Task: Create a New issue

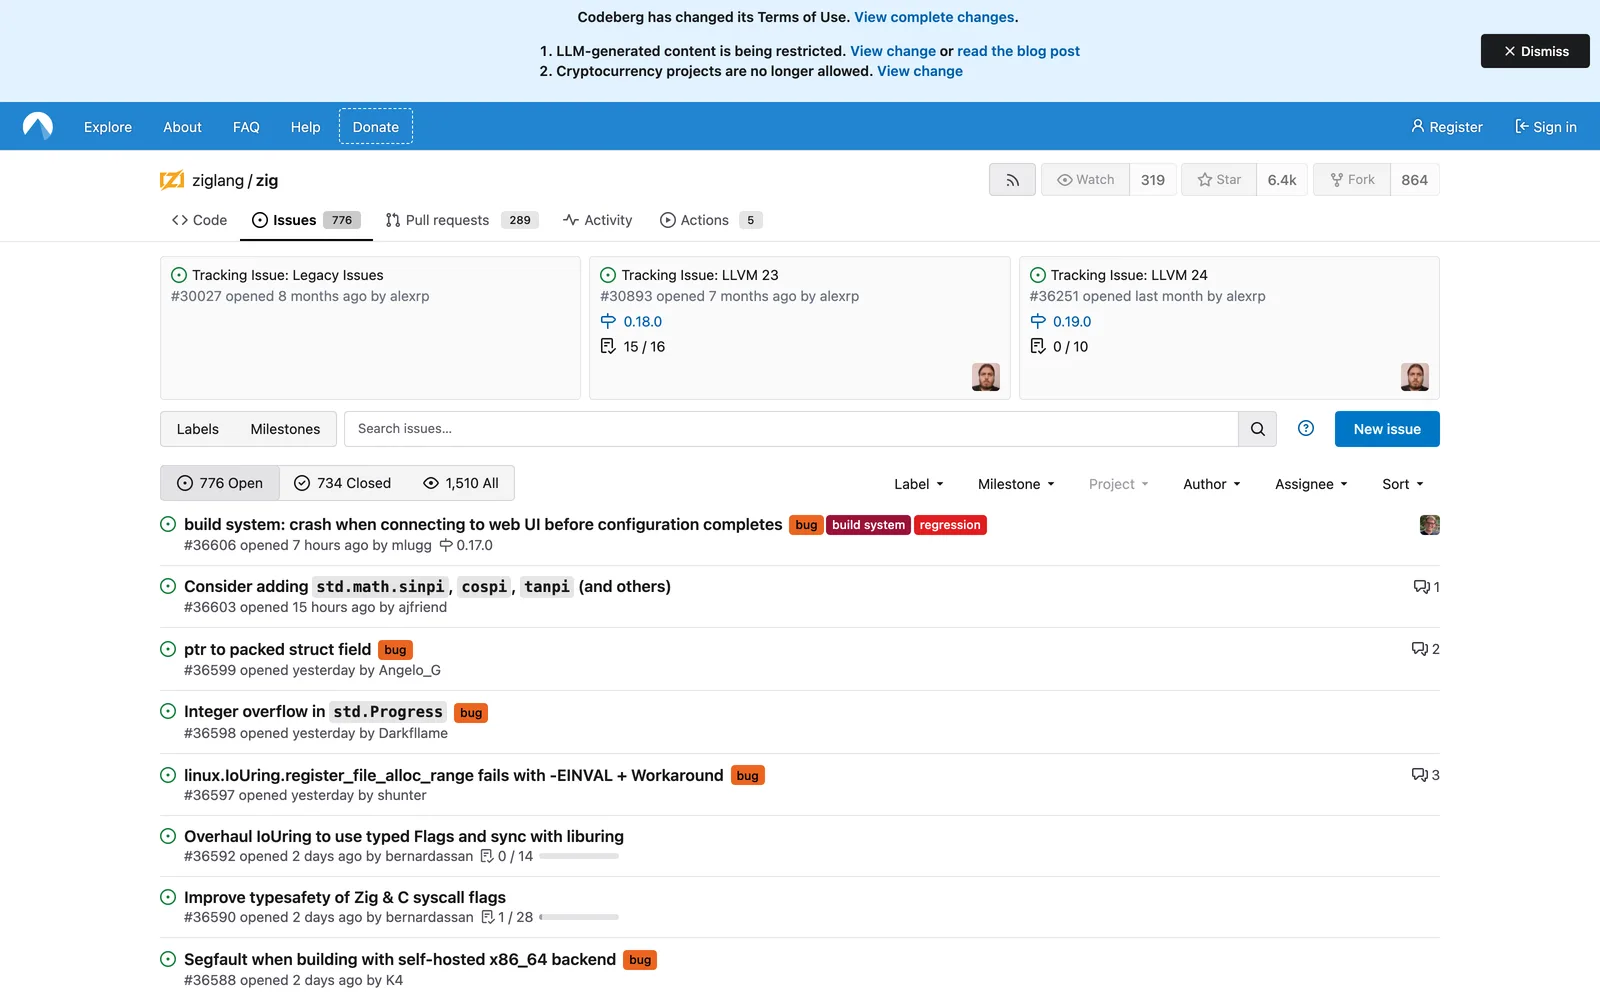Action: (x=1387, y=429)
